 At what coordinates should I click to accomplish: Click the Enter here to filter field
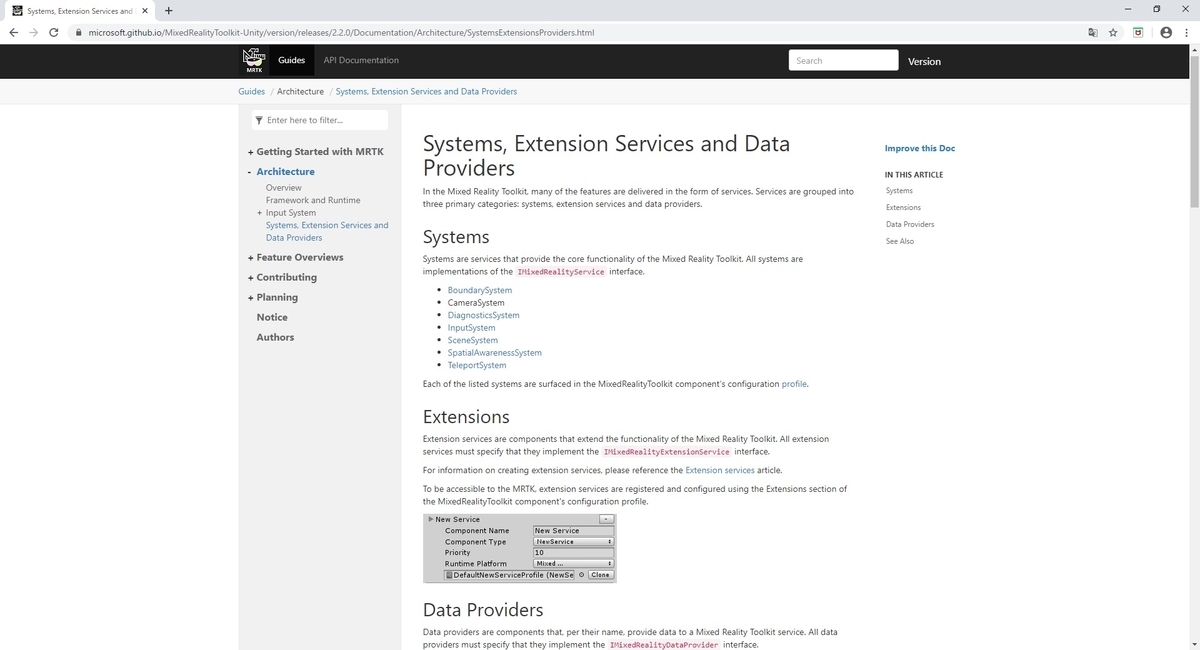pyautogui.click(x=320, y=120)
